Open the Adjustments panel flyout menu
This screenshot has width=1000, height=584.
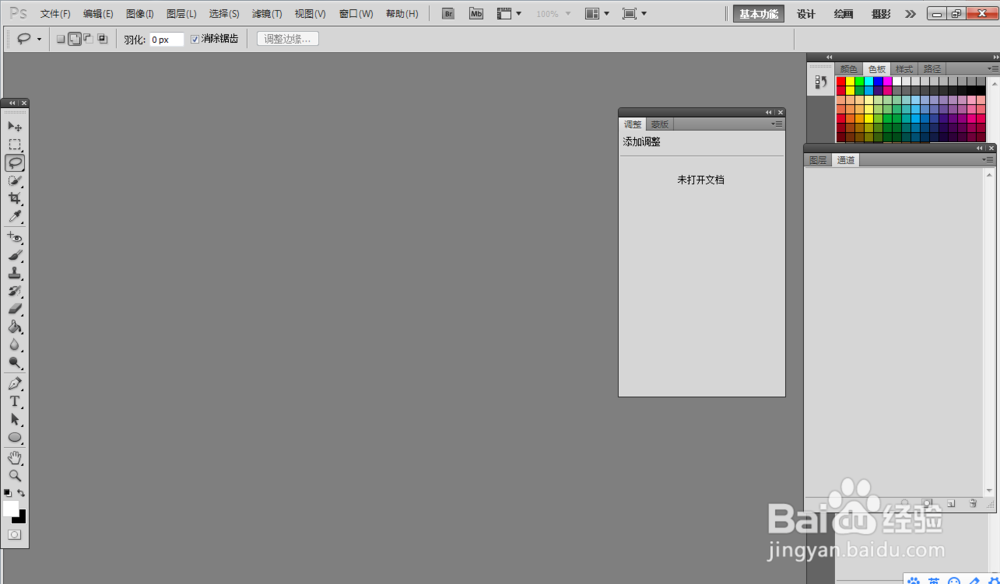tap(777, 124)
